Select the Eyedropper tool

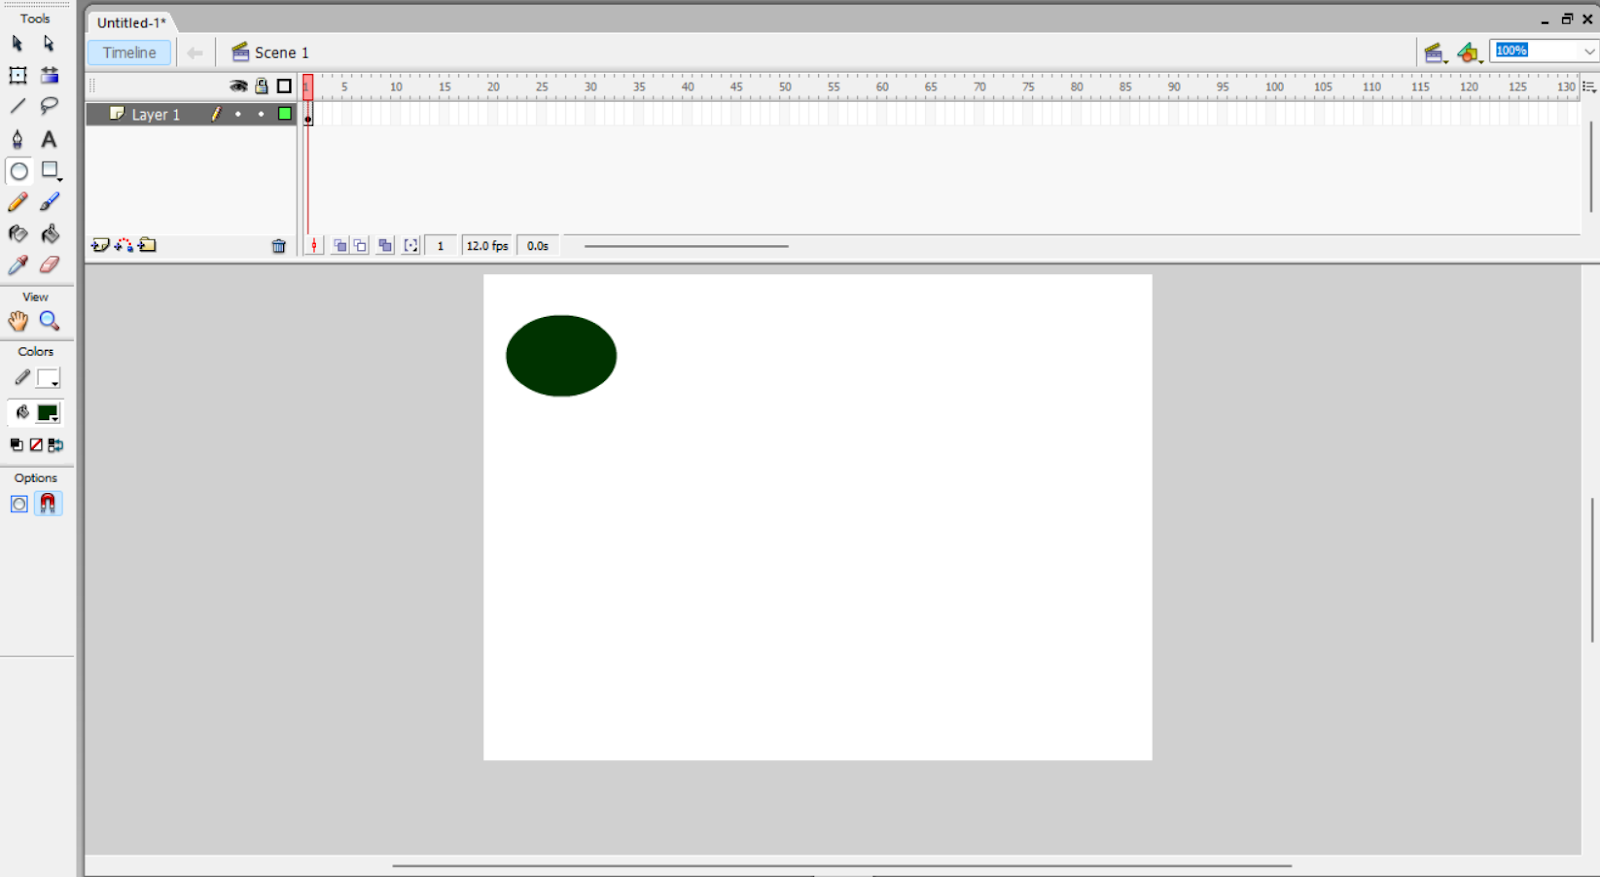pos(18,265)
